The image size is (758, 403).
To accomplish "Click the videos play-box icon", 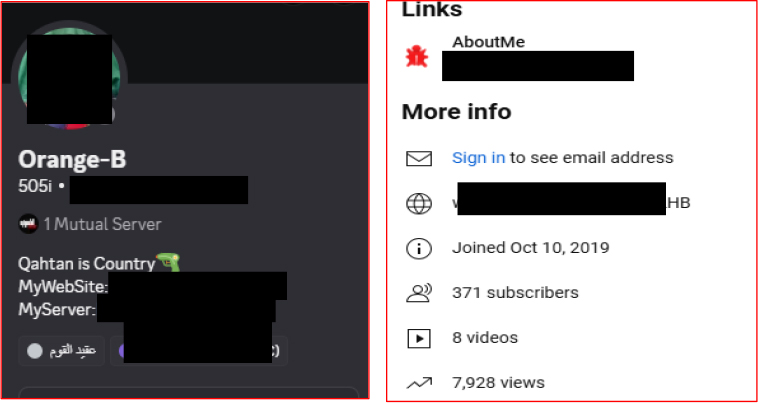I will coord(419,338).
